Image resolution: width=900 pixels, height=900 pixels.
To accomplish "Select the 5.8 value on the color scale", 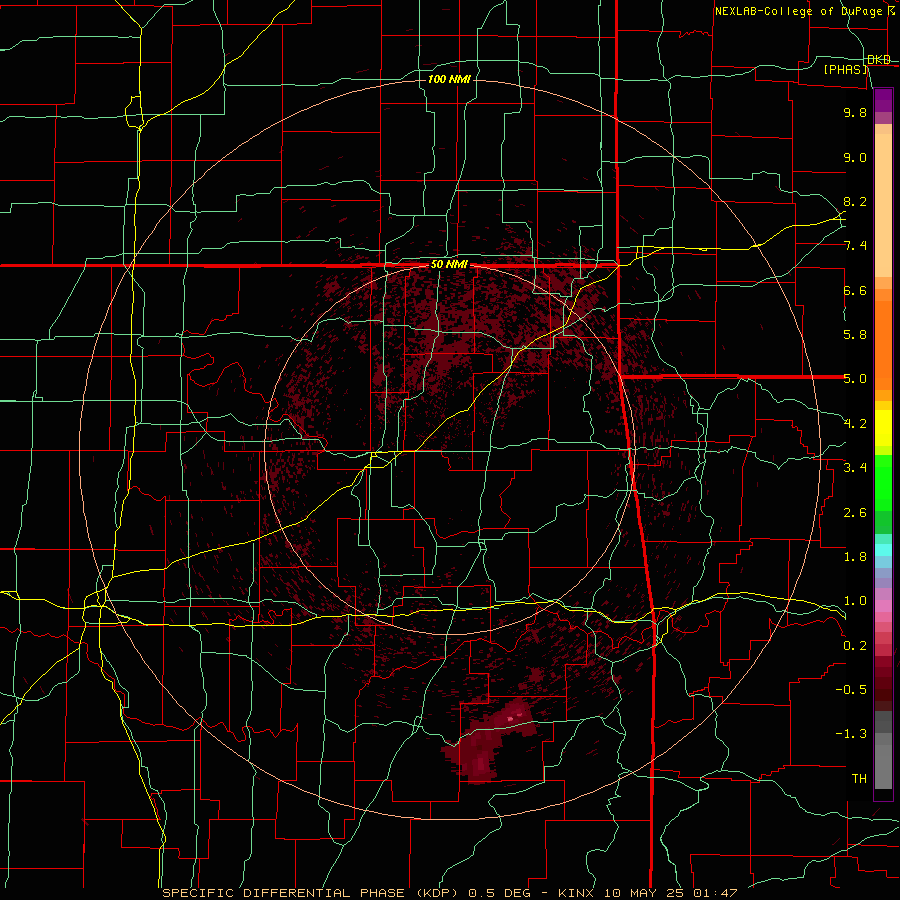I will (855, 335).
